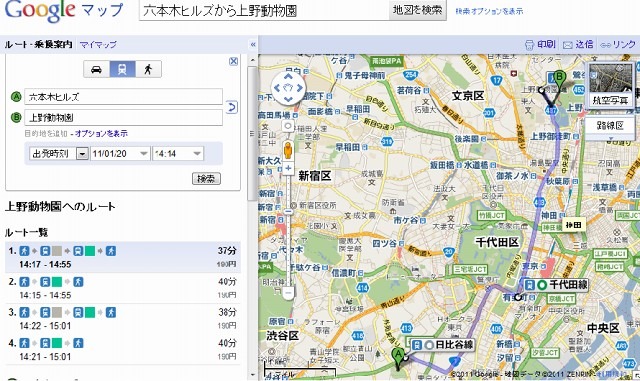Click the 新宿区 label on the map

315,176
